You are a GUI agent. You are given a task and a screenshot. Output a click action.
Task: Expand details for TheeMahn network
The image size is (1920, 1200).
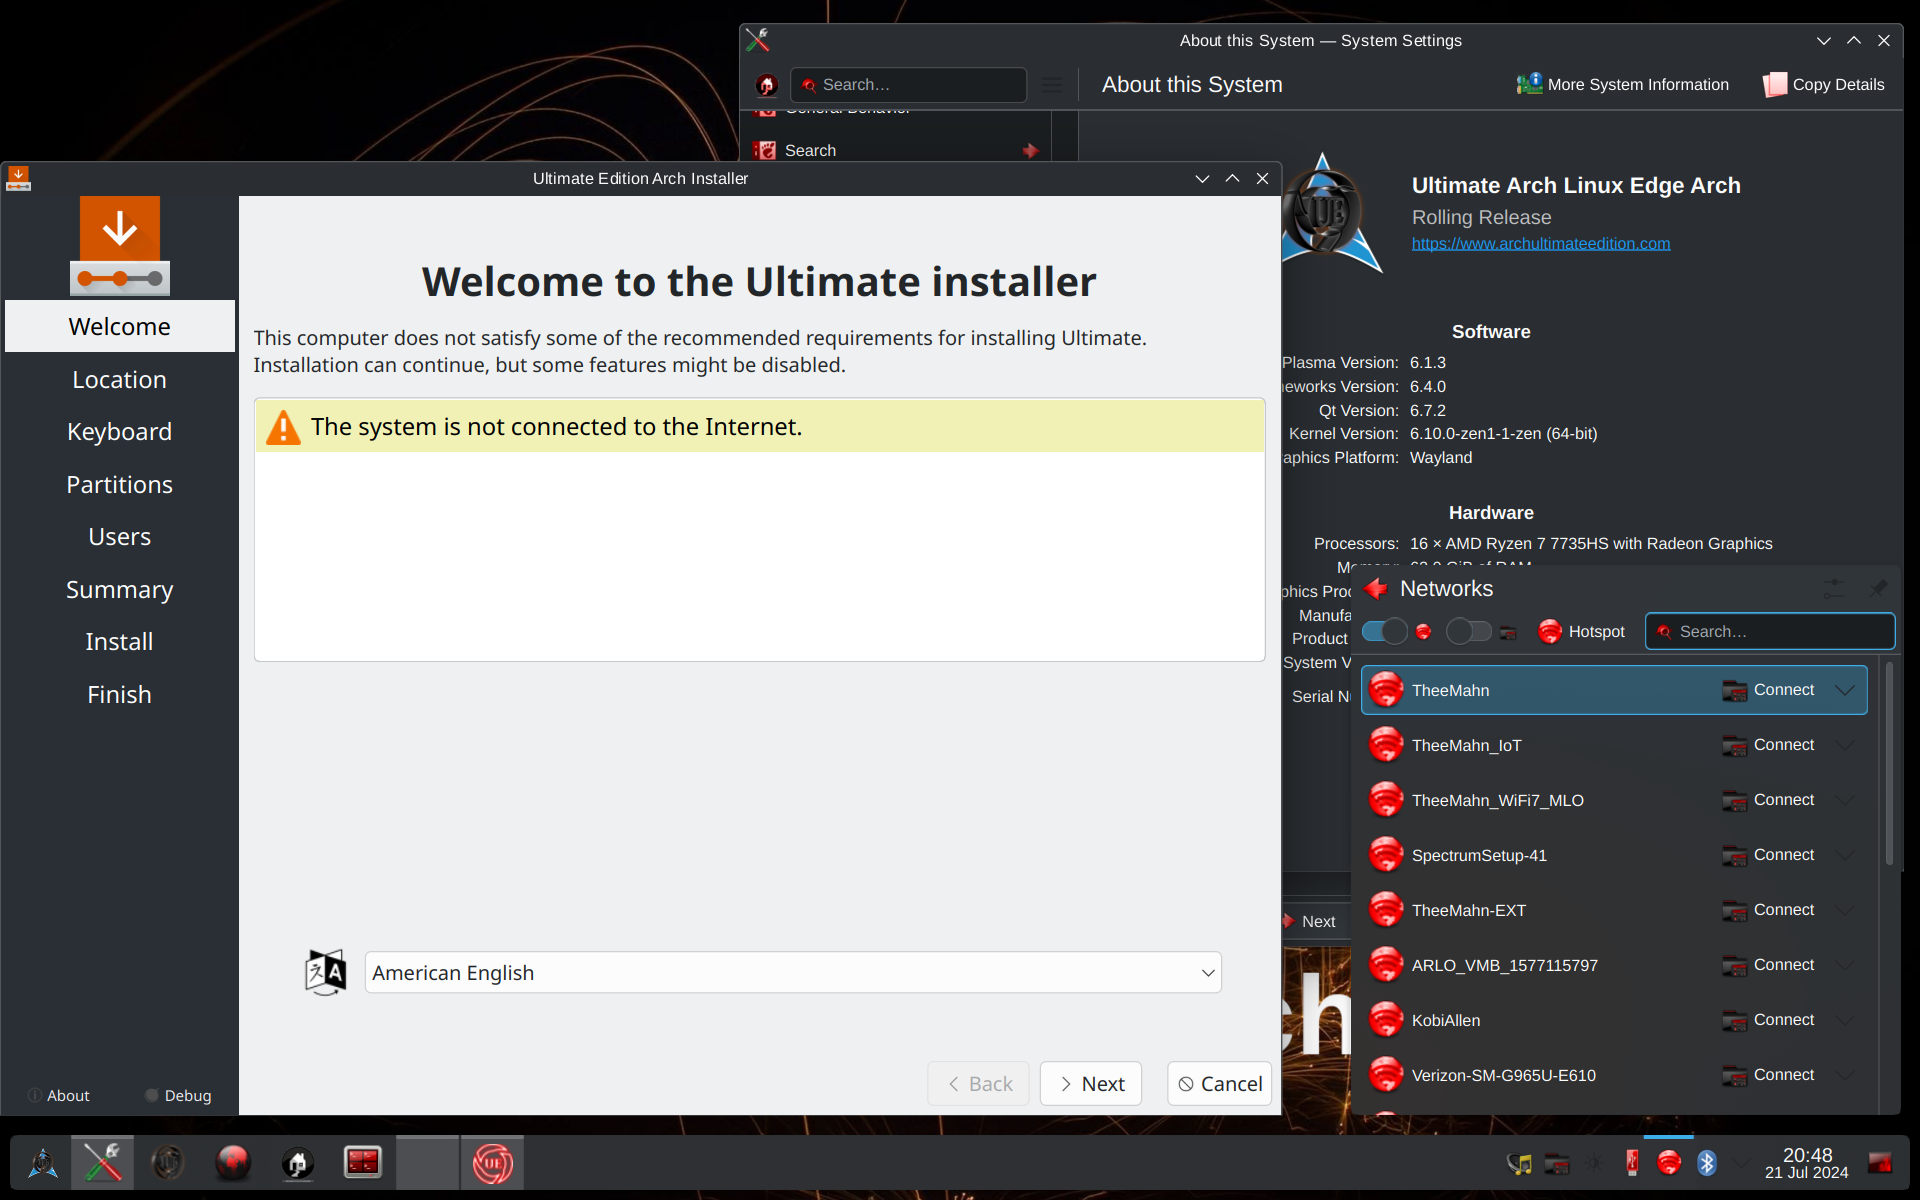1845,690
